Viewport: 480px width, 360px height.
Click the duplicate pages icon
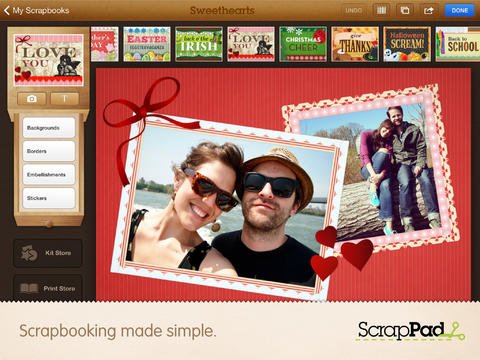405,11
